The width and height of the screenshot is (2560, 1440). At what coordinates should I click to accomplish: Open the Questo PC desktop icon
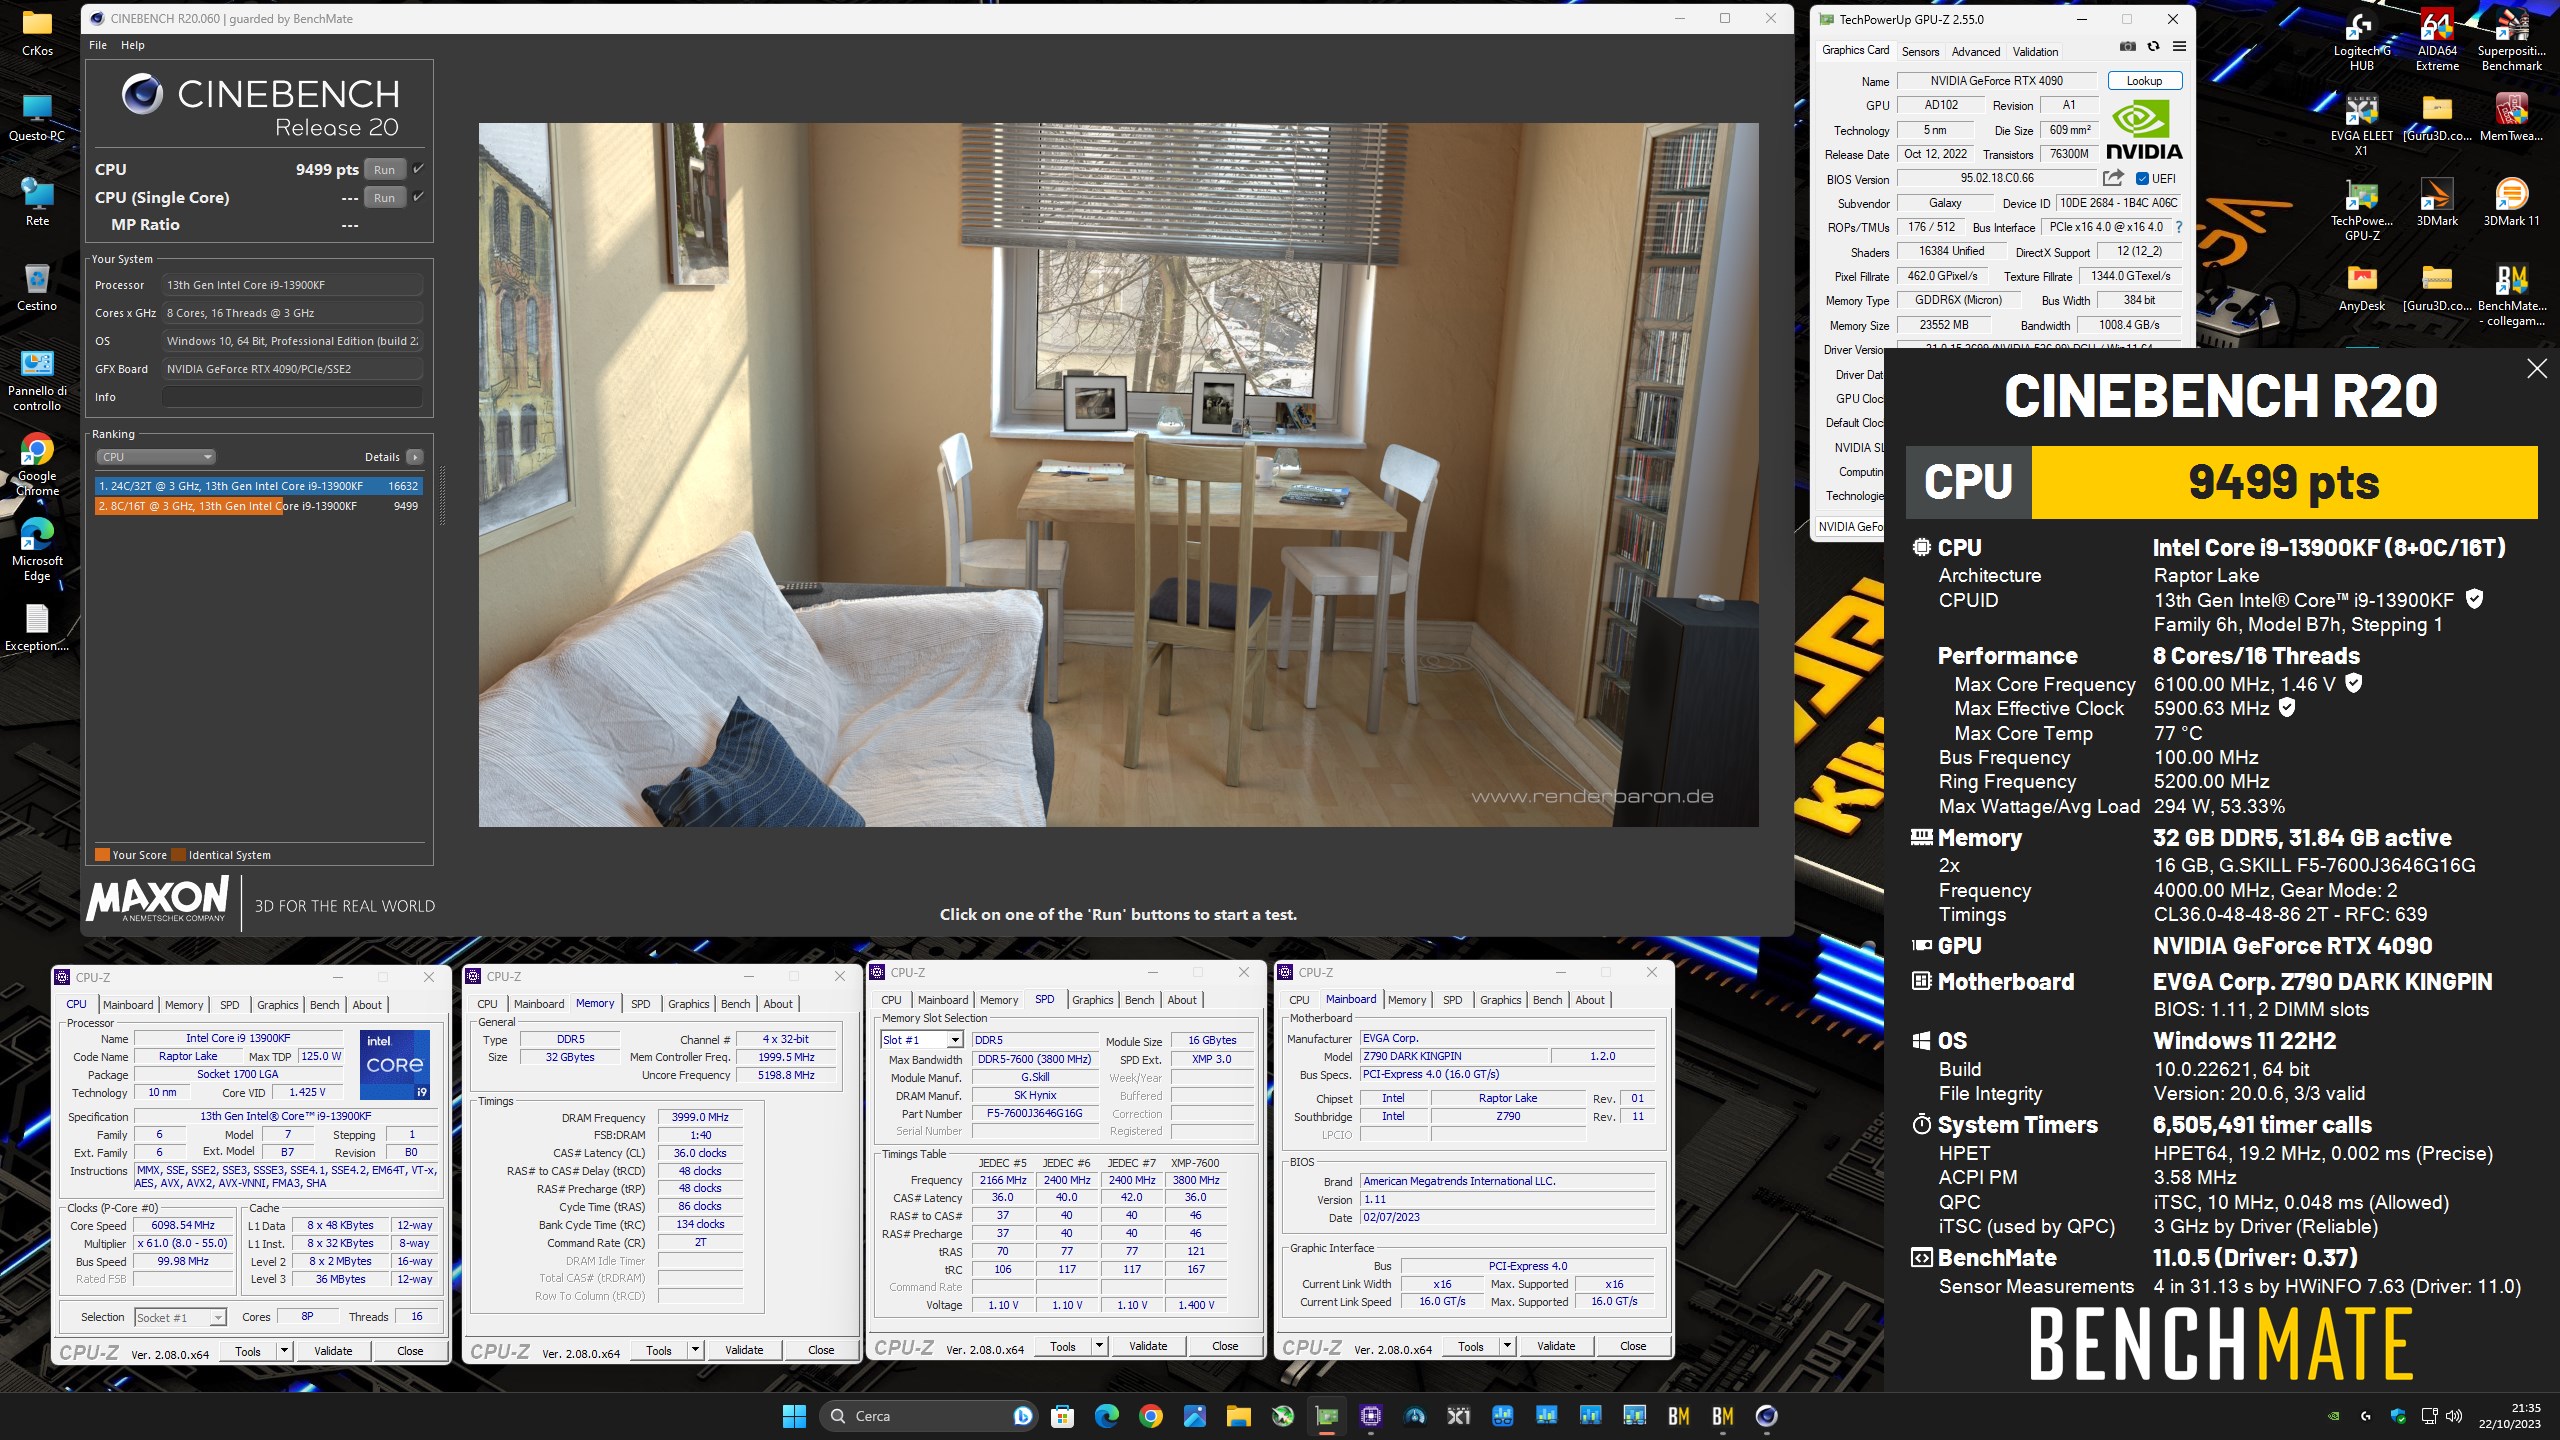tap(37, 118)
